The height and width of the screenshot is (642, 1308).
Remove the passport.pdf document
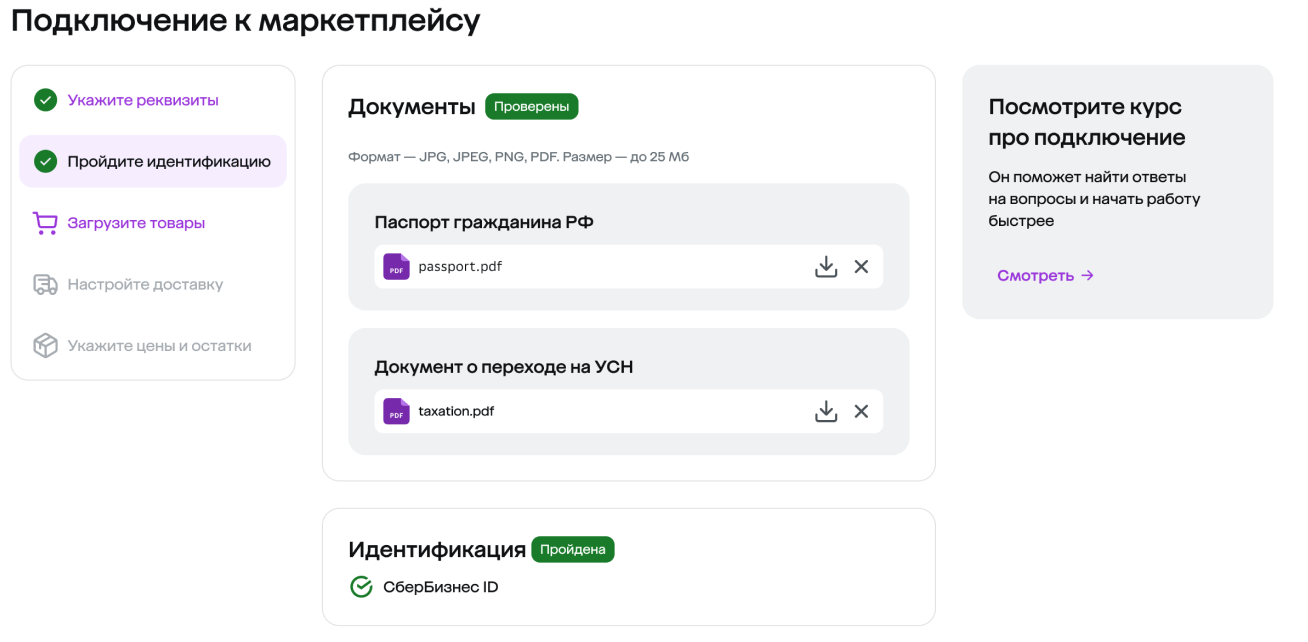click(861, 267)
